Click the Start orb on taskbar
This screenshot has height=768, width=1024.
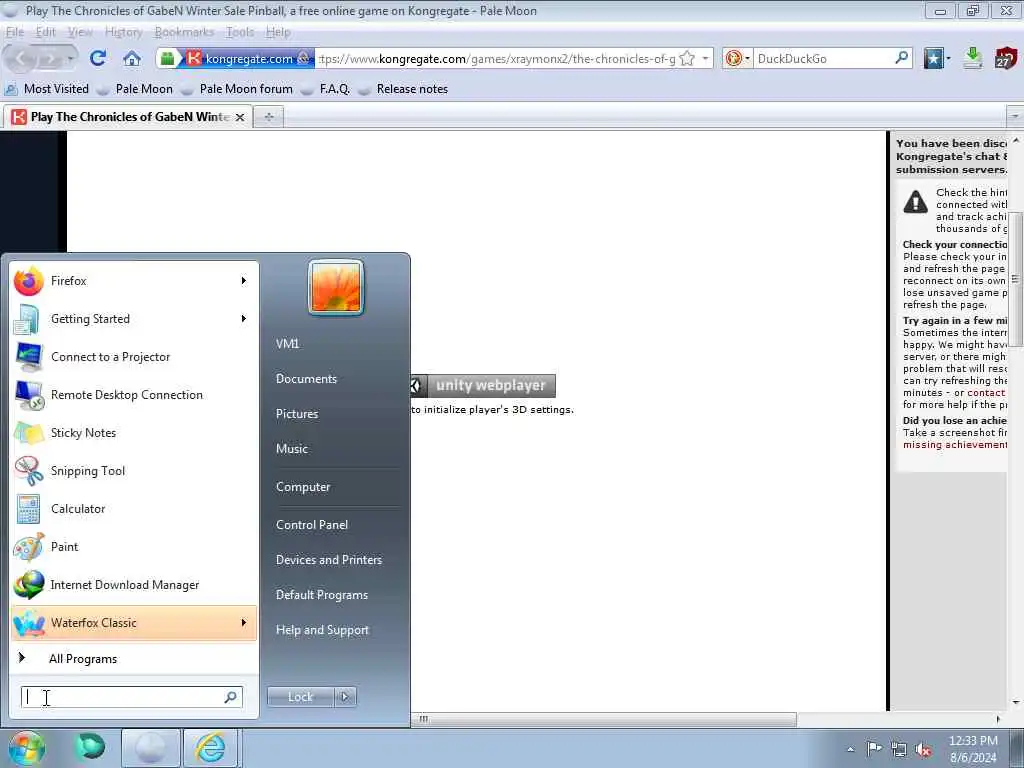click(27, 748)
